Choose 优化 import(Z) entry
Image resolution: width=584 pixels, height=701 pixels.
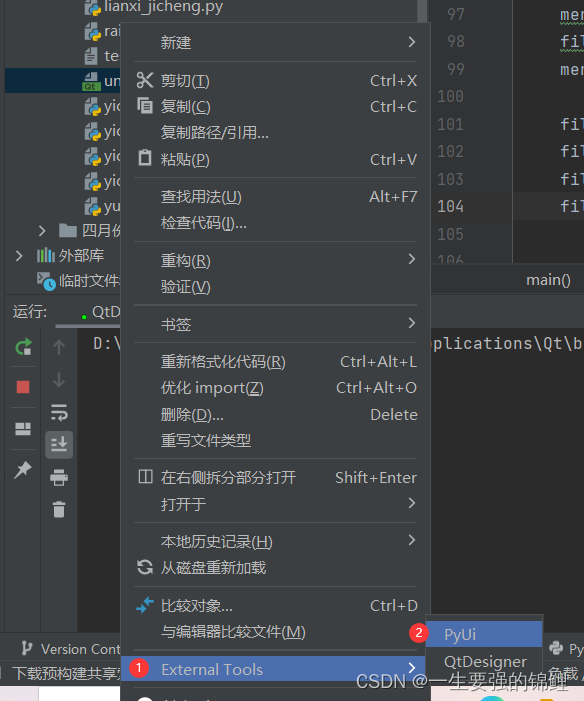[x=275, y=388]
